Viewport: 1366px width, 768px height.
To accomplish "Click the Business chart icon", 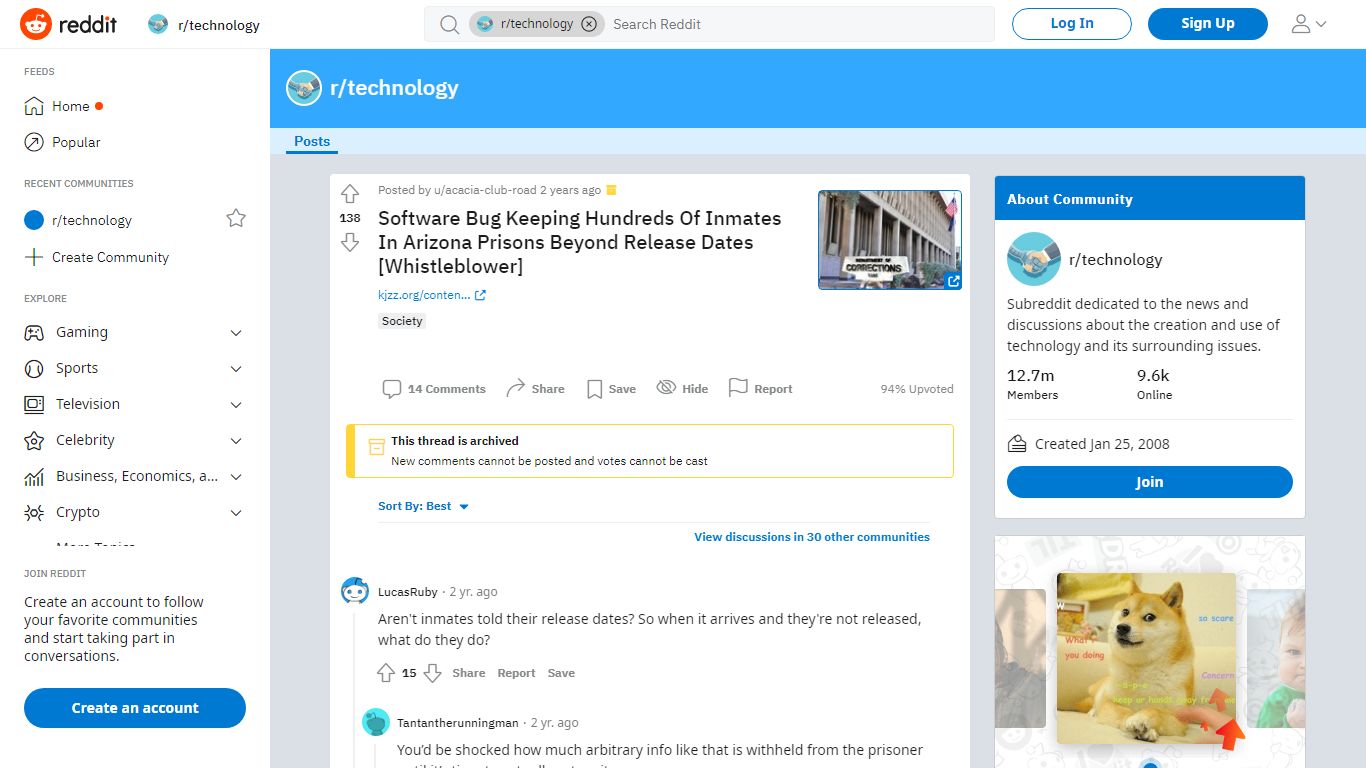I will 34,477.
